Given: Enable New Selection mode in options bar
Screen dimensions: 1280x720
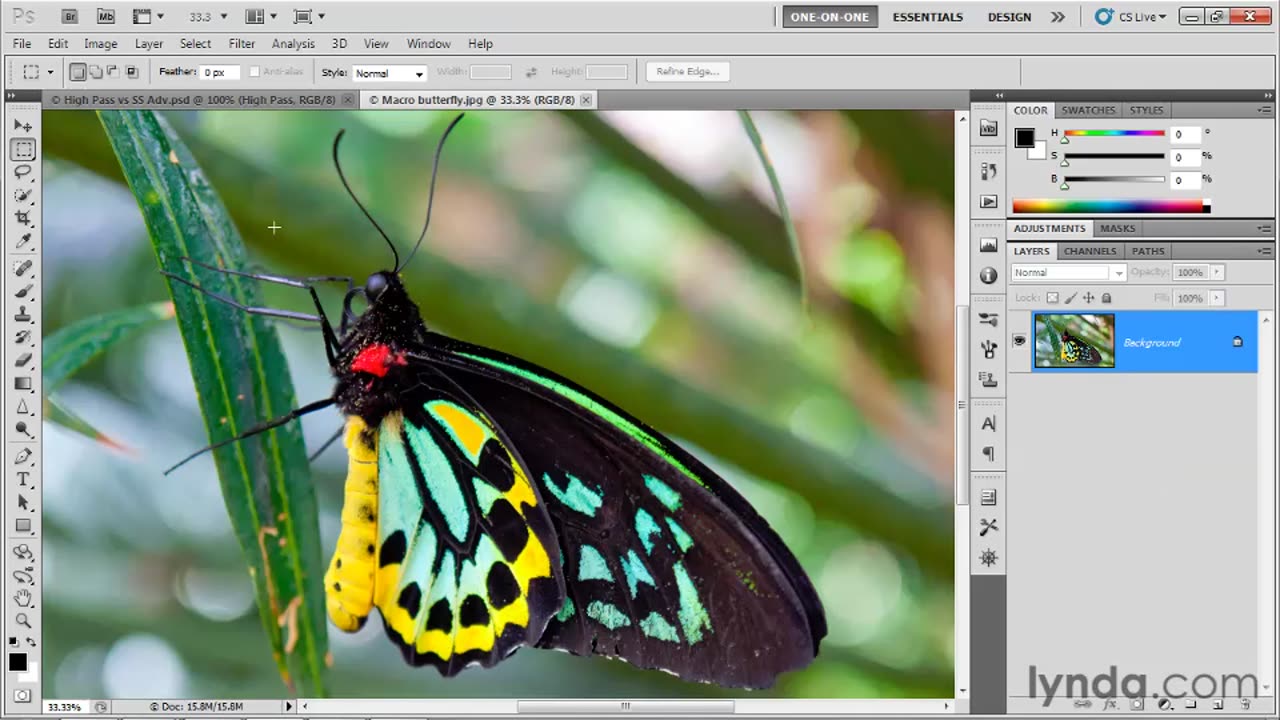Looking at the screenshot, I should tap(78, 72).
